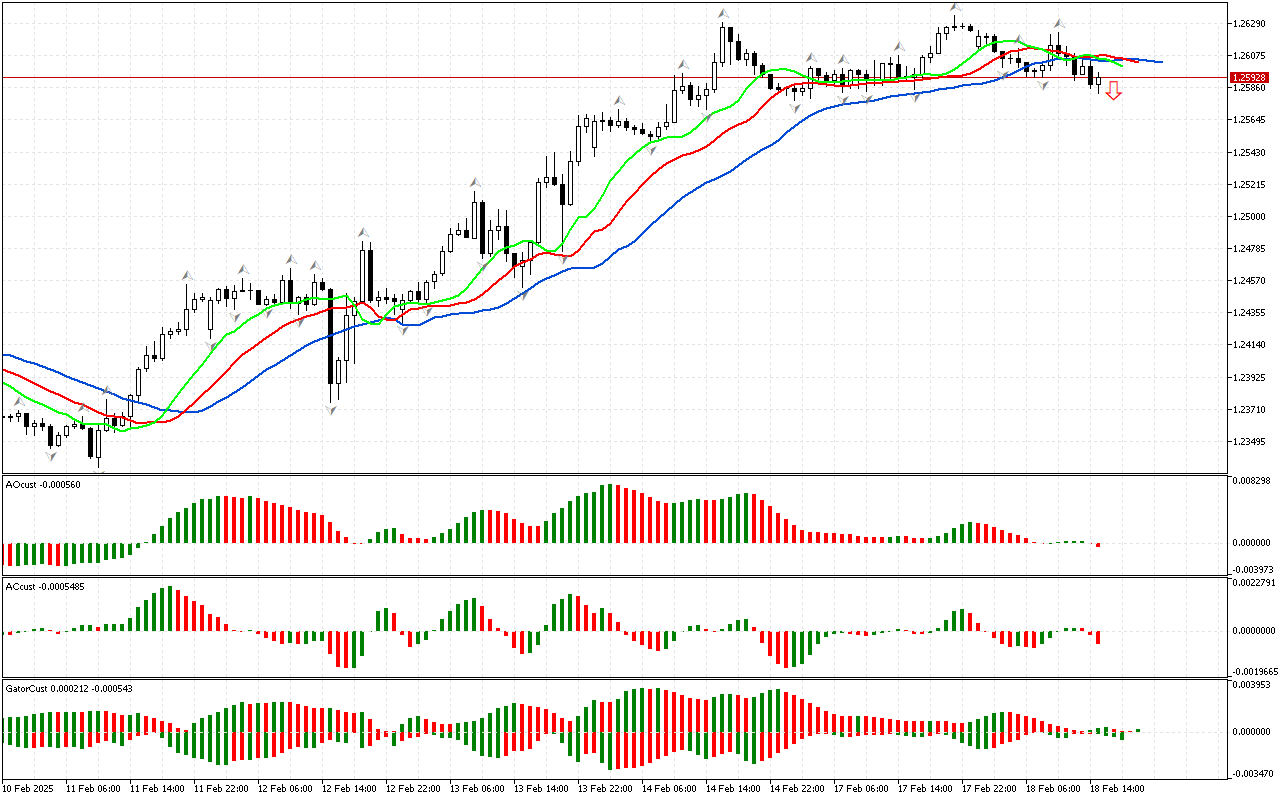The width and height of the screenshot is (1280, 800).
Task: Select price level 1.23710 on the scale
Action: tap(1249, 409)
